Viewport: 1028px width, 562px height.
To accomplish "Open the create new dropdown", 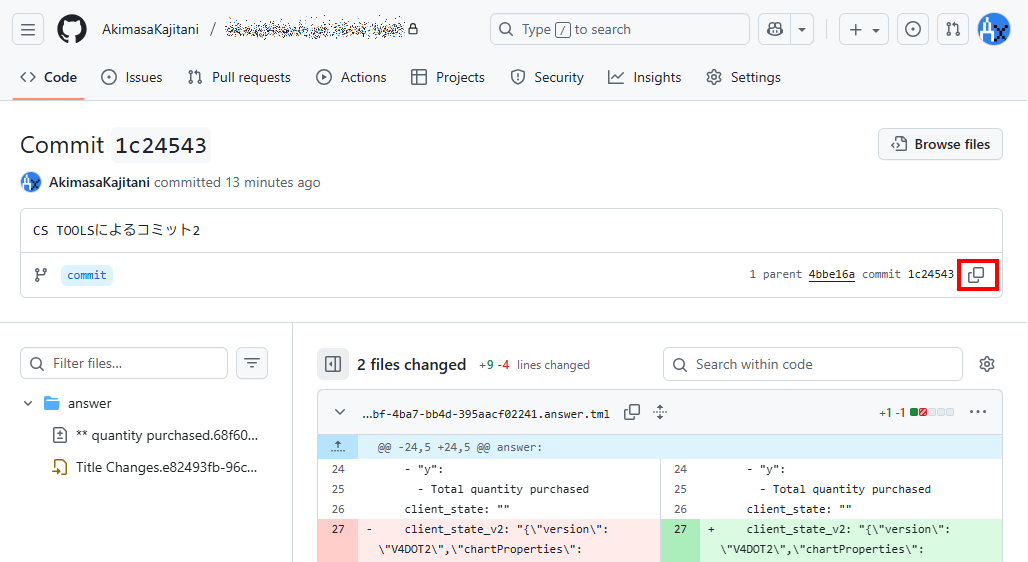I will pyautogui.click(x=864, y=29).
